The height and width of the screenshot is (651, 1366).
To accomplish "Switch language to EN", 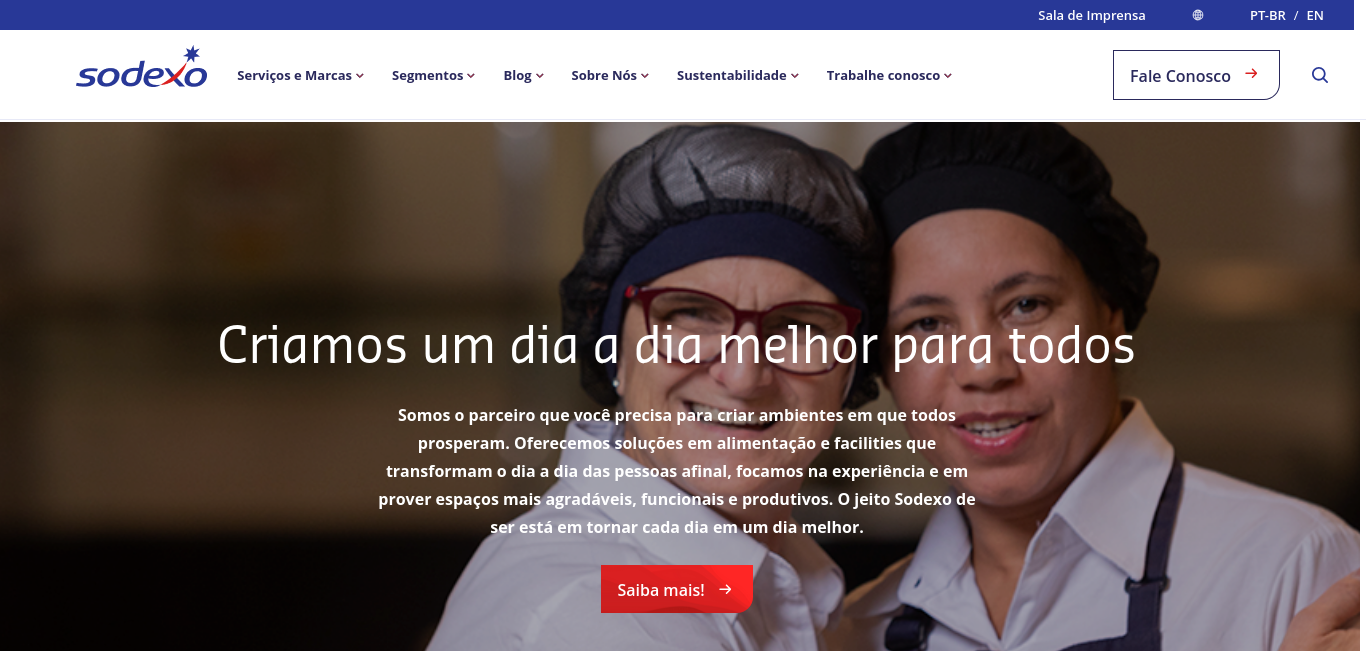I will point(1315,15).
